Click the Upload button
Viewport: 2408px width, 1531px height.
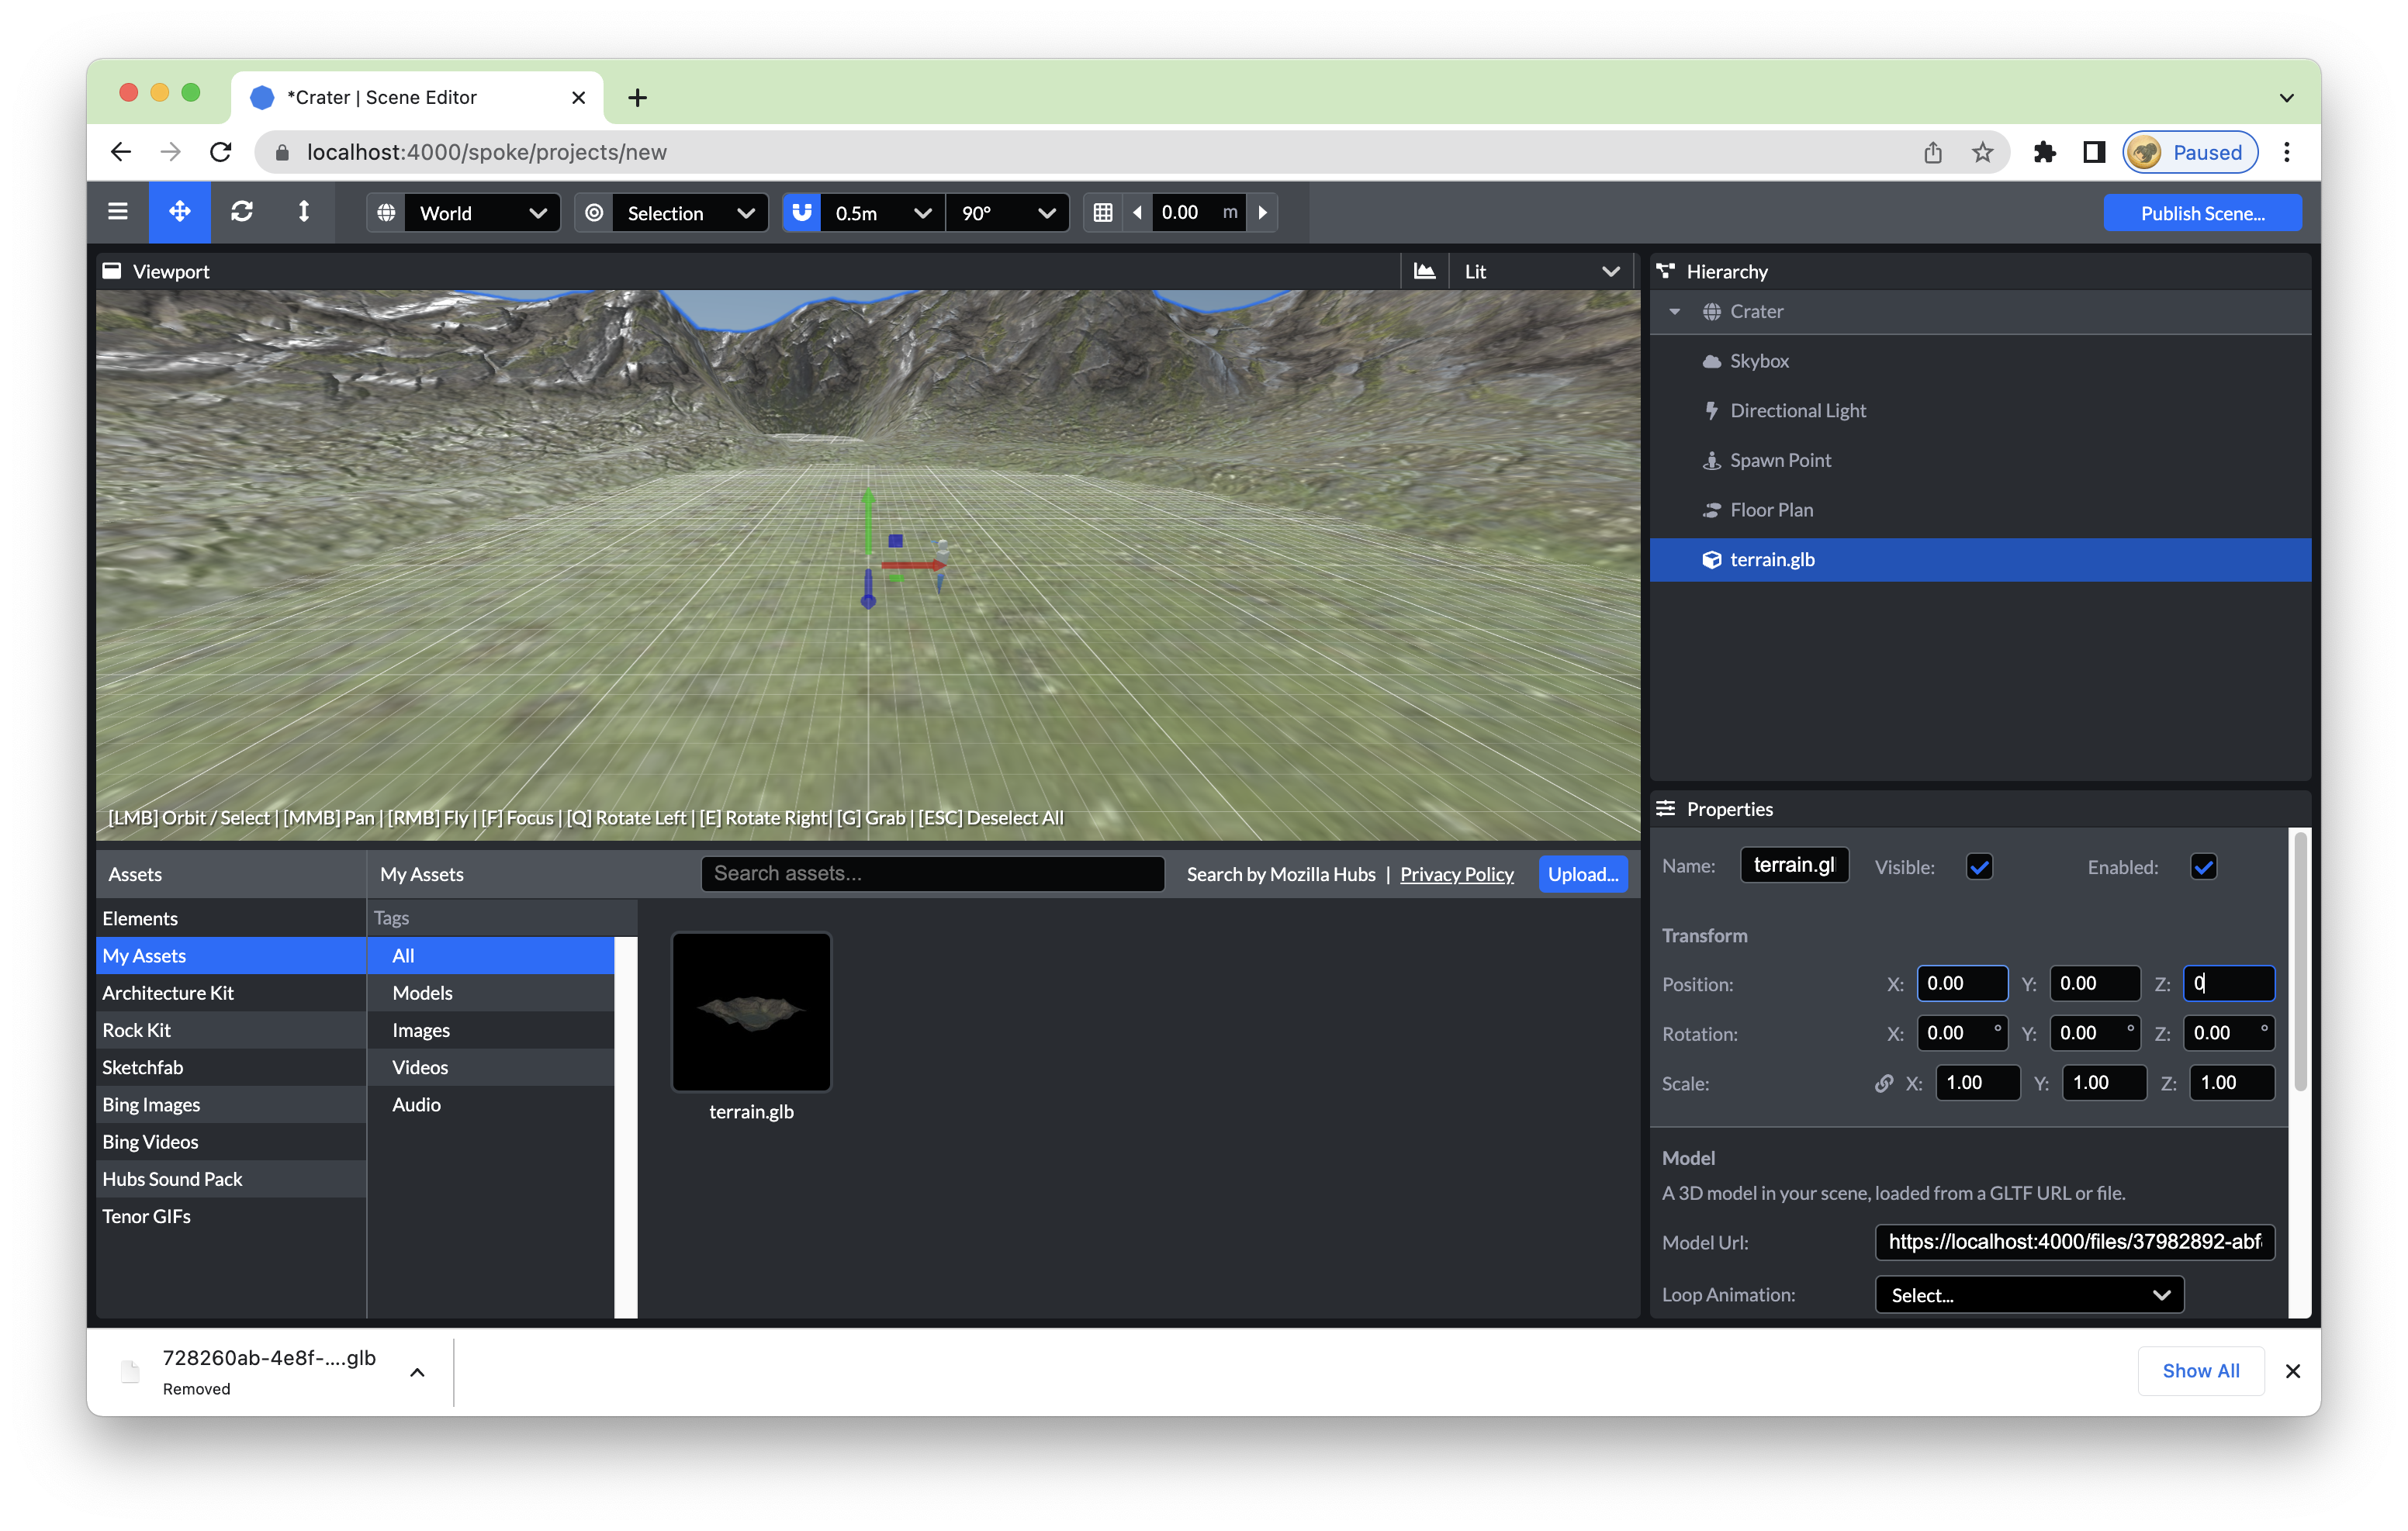point(1583,874)
